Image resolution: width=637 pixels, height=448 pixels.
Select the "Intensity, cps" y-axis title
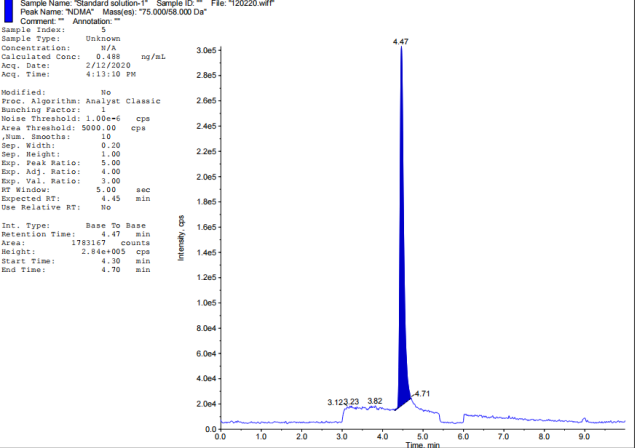click(x=181, y=238)
